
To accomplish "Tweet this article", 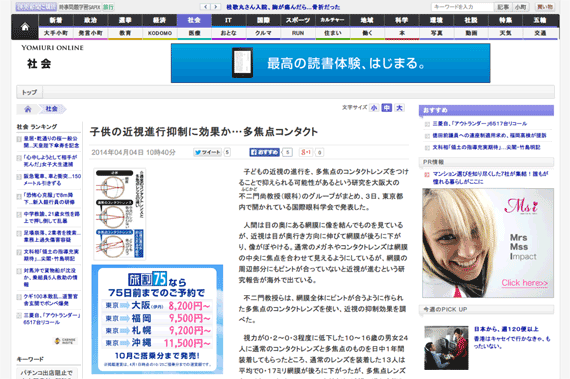I will [x=208, y=152].
